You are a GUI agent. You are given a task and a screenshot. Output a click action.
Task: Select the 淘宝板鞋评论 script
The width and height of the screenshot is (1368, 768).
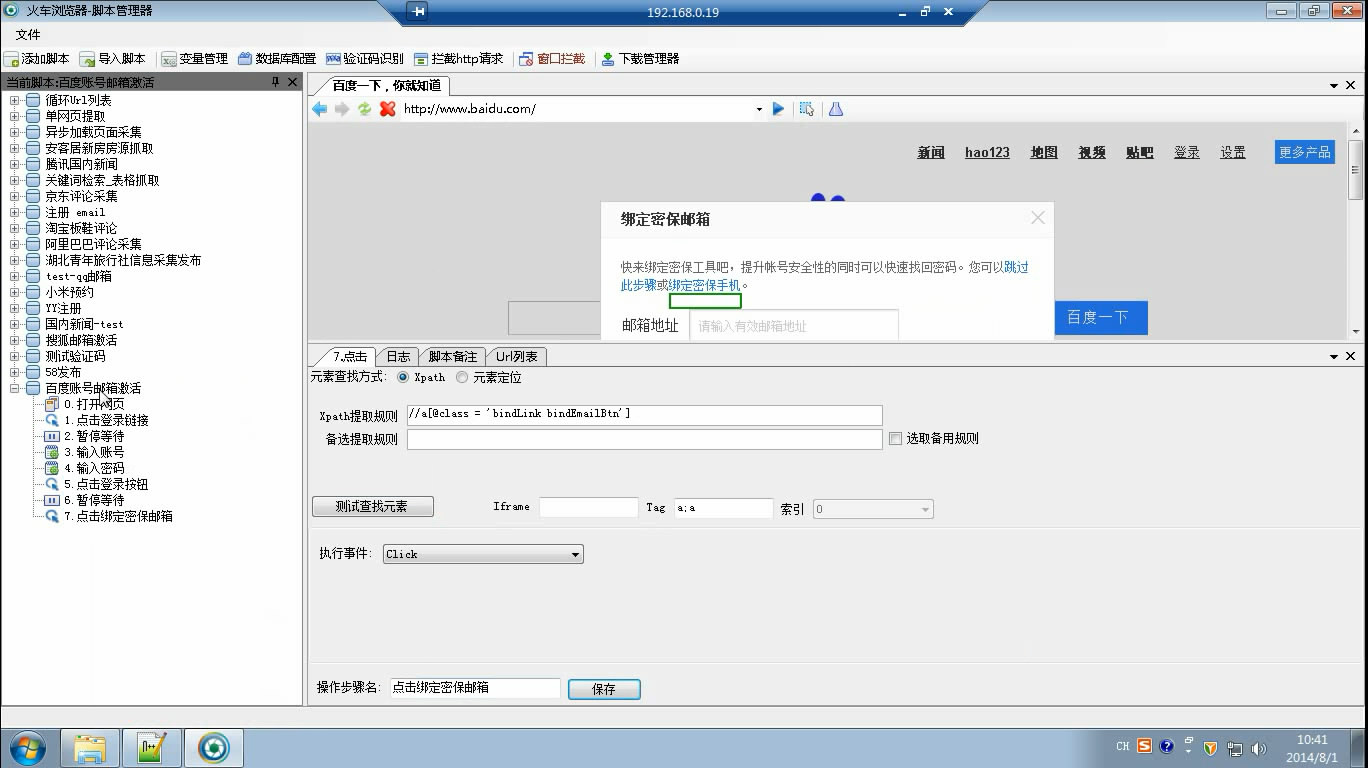pos(80,228)
